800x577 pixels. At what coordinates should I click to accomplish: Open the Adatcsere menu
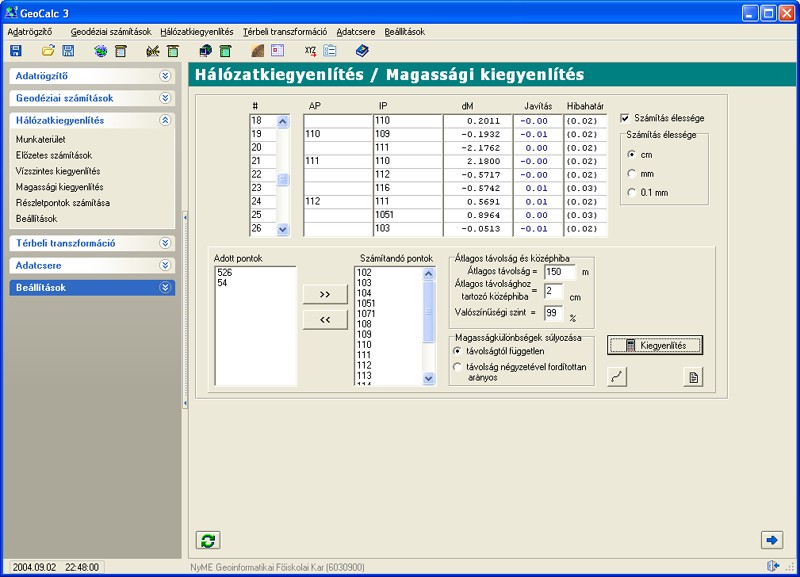356,32
